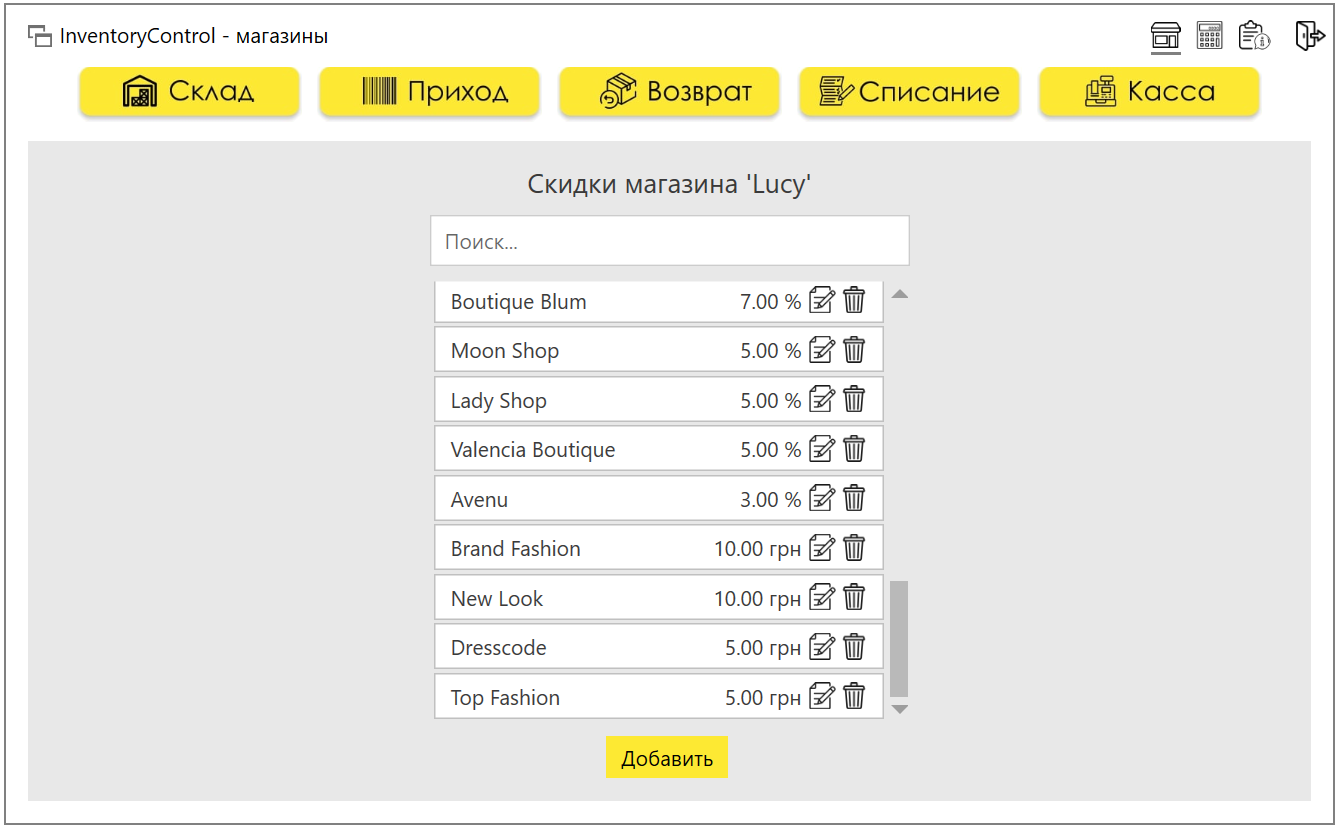This screenshot has height=830, width=1339.
Task: Click the 7.00 % discount value
Action: (770, 302)
